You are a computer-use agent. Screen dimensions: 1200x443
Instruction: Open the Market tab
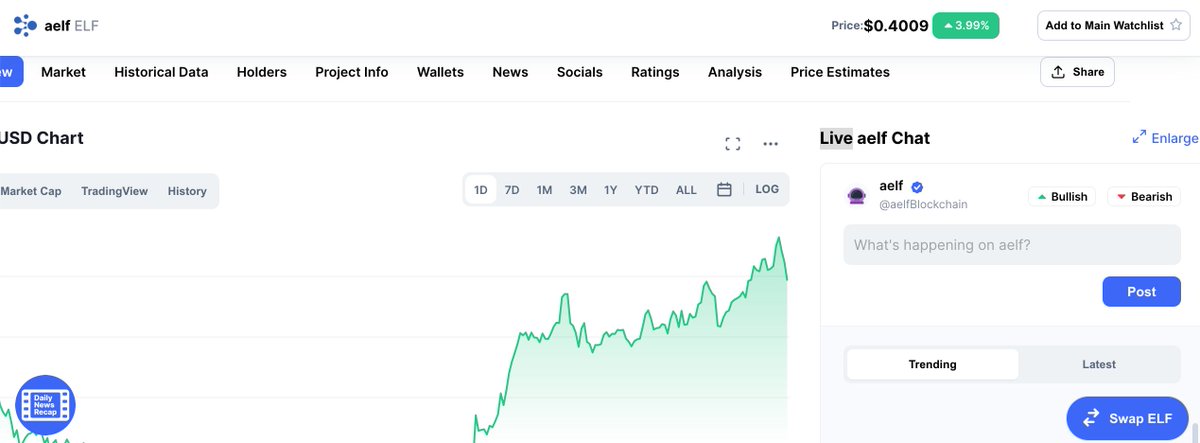point(63,72)
